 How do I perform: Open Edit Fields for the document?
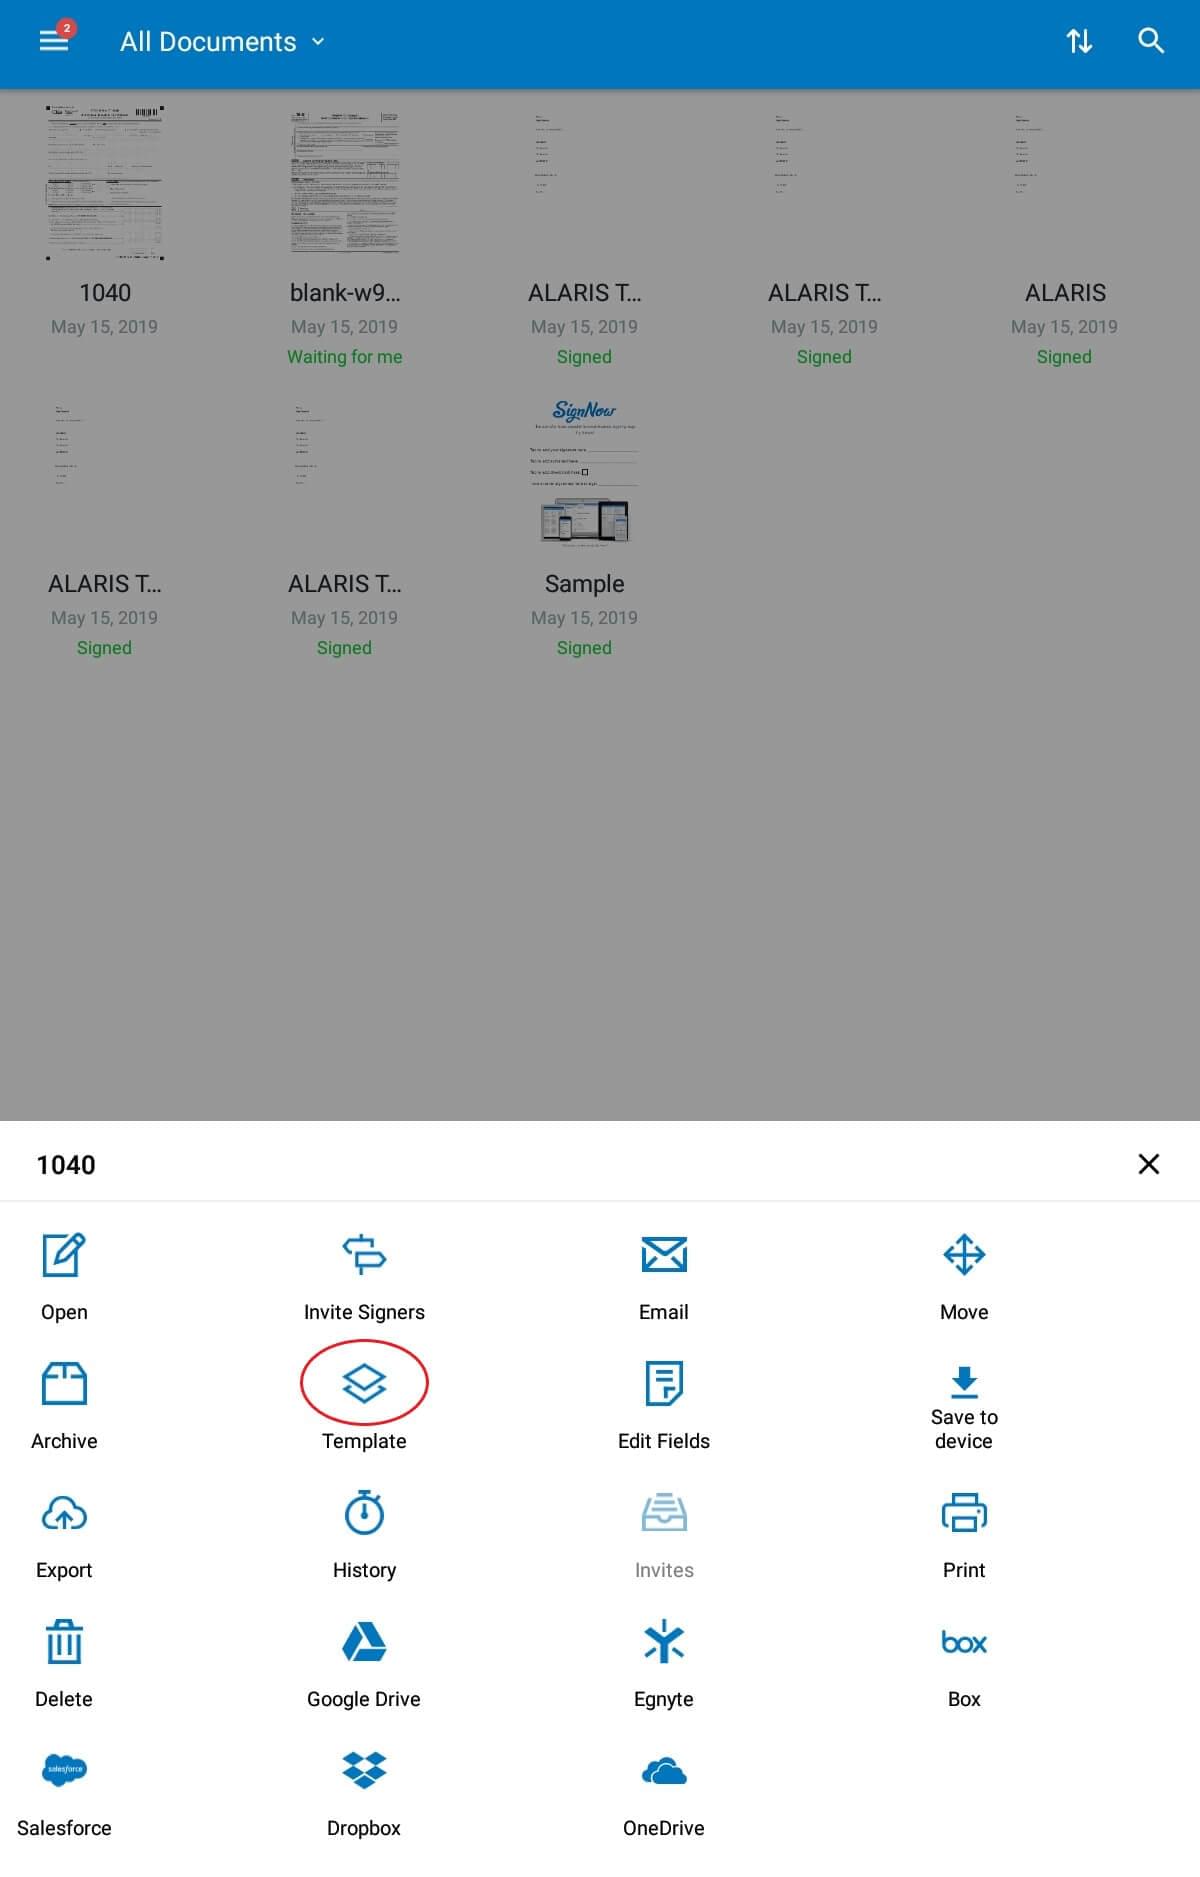click(x=664, y=1384)
